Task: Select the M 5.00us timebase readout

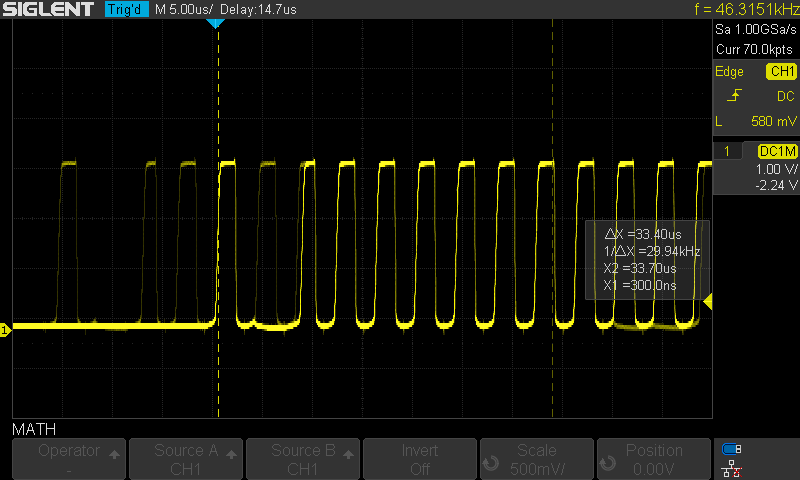Action: [x=184, y=9]
